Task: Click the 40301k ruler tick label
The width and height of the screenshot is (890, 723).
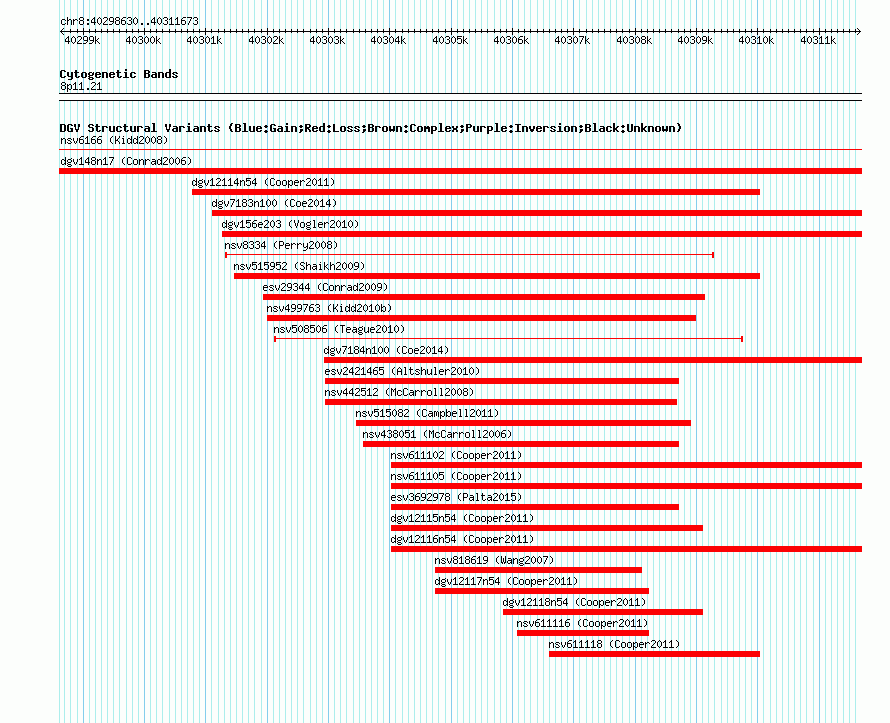Action: 204,40
